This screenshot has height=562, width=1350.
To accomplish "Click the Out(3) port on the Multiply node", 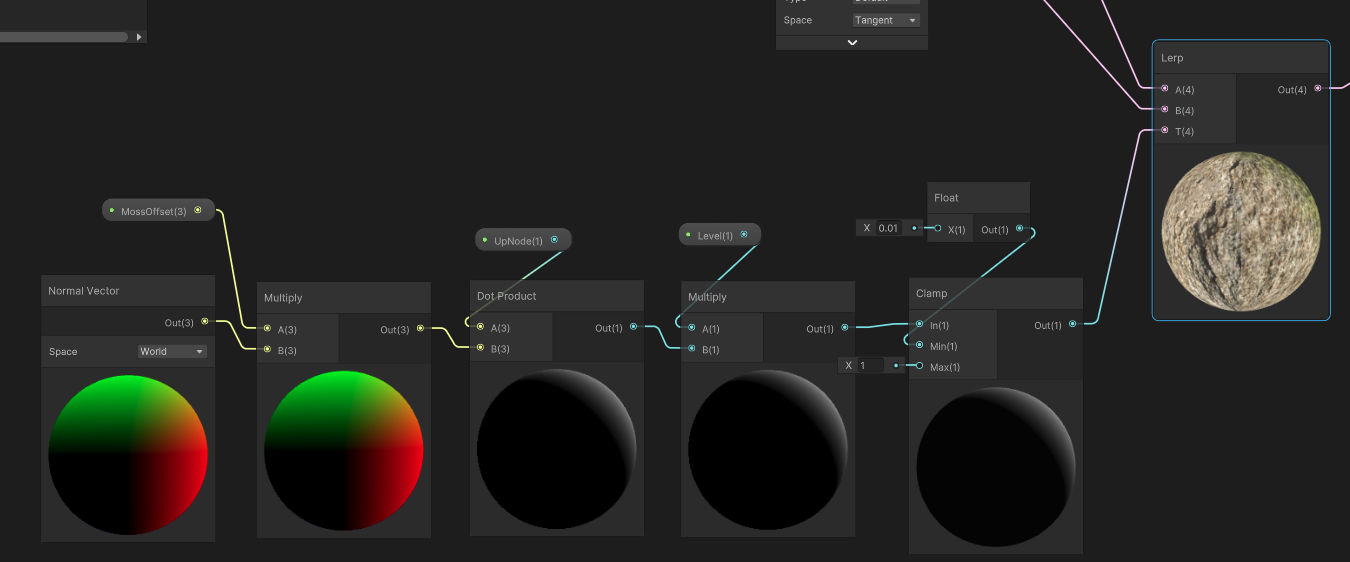I will [x=420, y=329].
